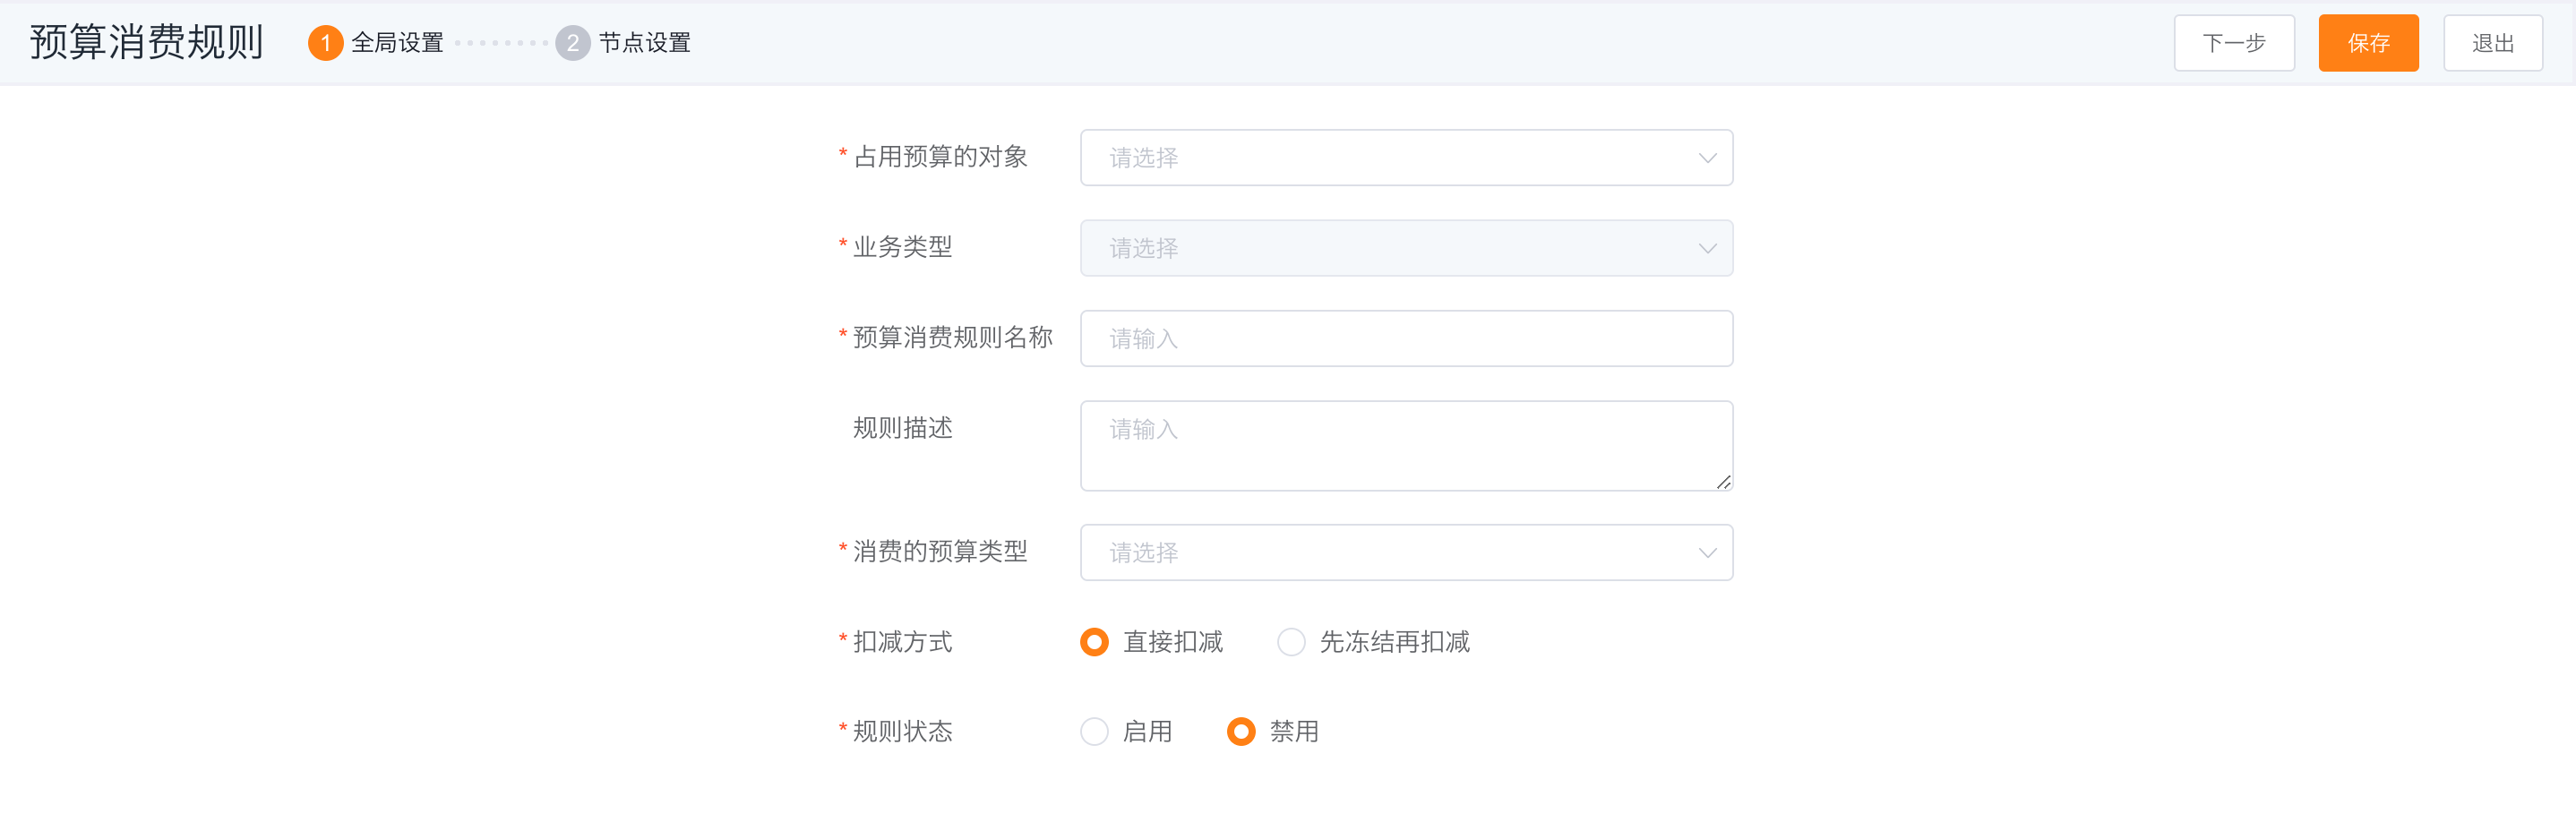Focus the 预算消费规则名称 input field
The image size is (2576, 822).
[x=1406, y=339]
